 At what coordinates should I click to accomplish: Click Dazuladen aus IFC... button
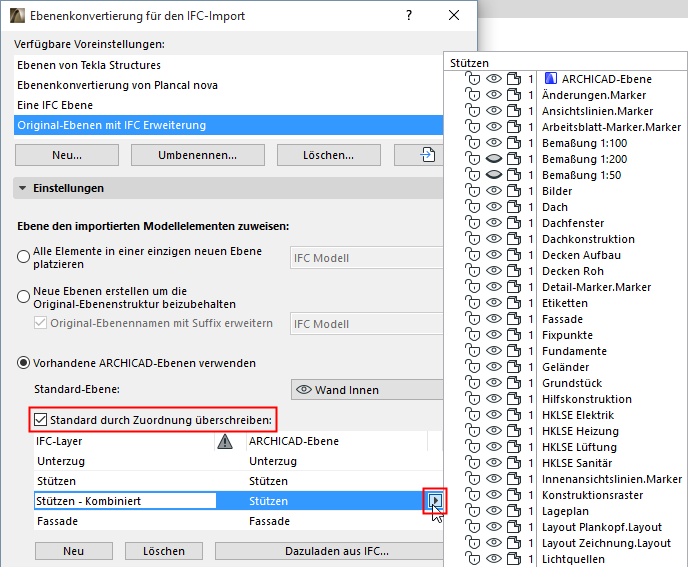tap(329, 551)
